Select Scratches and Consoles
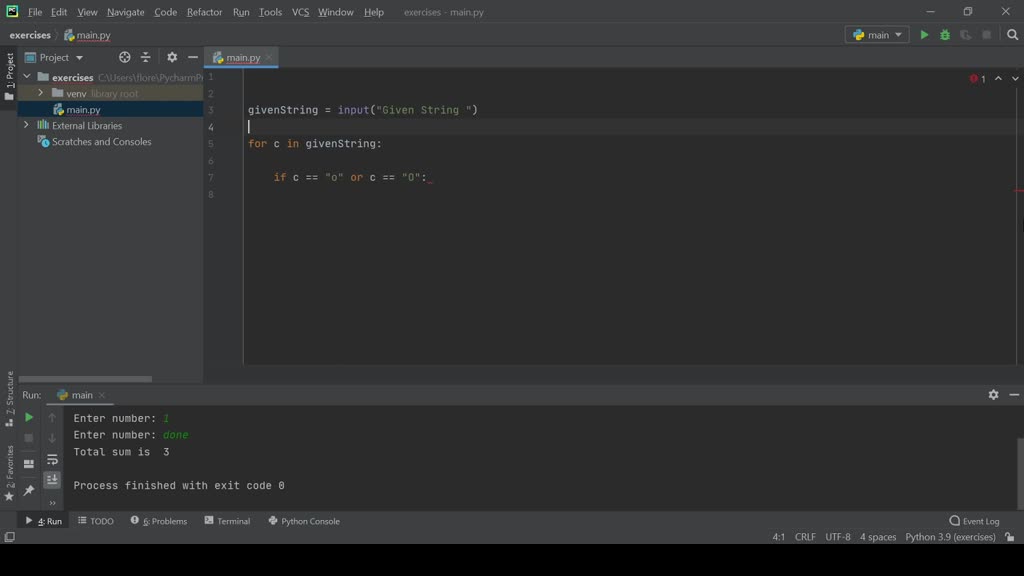The image size is (1024, 576). [101, 142]
